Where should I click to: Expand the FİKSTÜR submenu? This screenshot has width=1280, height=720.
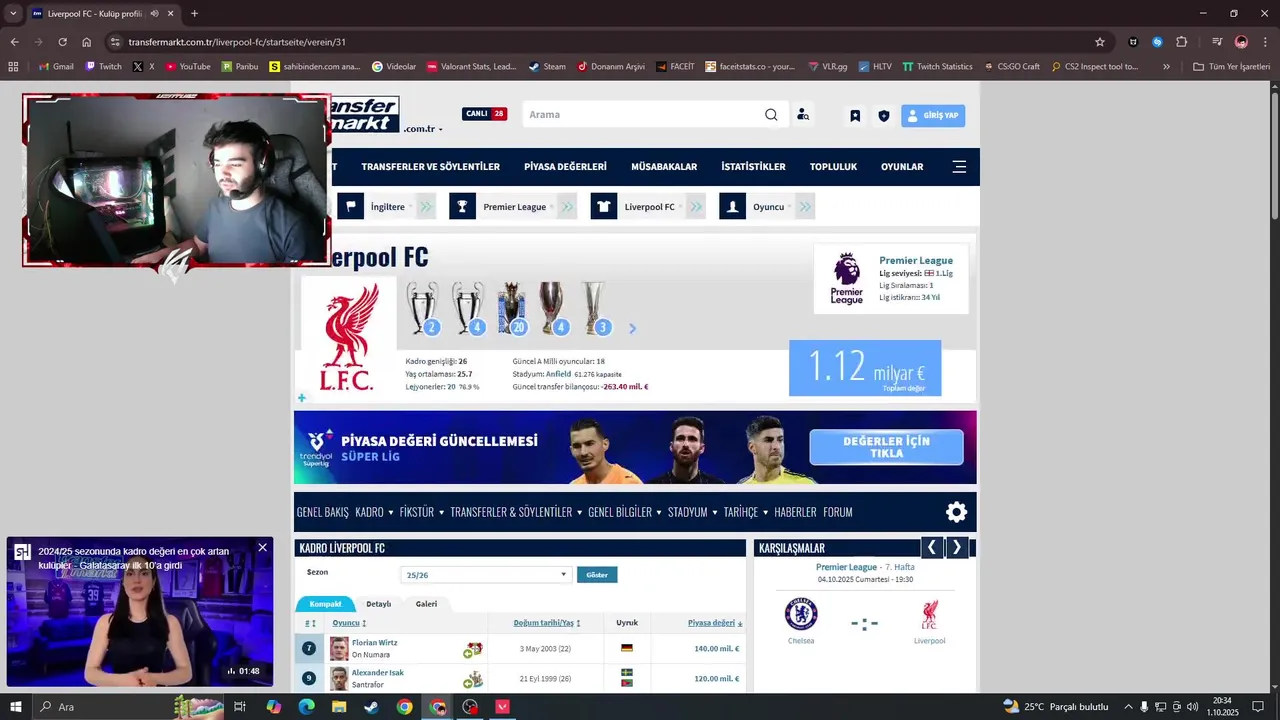tap(421, 512)
